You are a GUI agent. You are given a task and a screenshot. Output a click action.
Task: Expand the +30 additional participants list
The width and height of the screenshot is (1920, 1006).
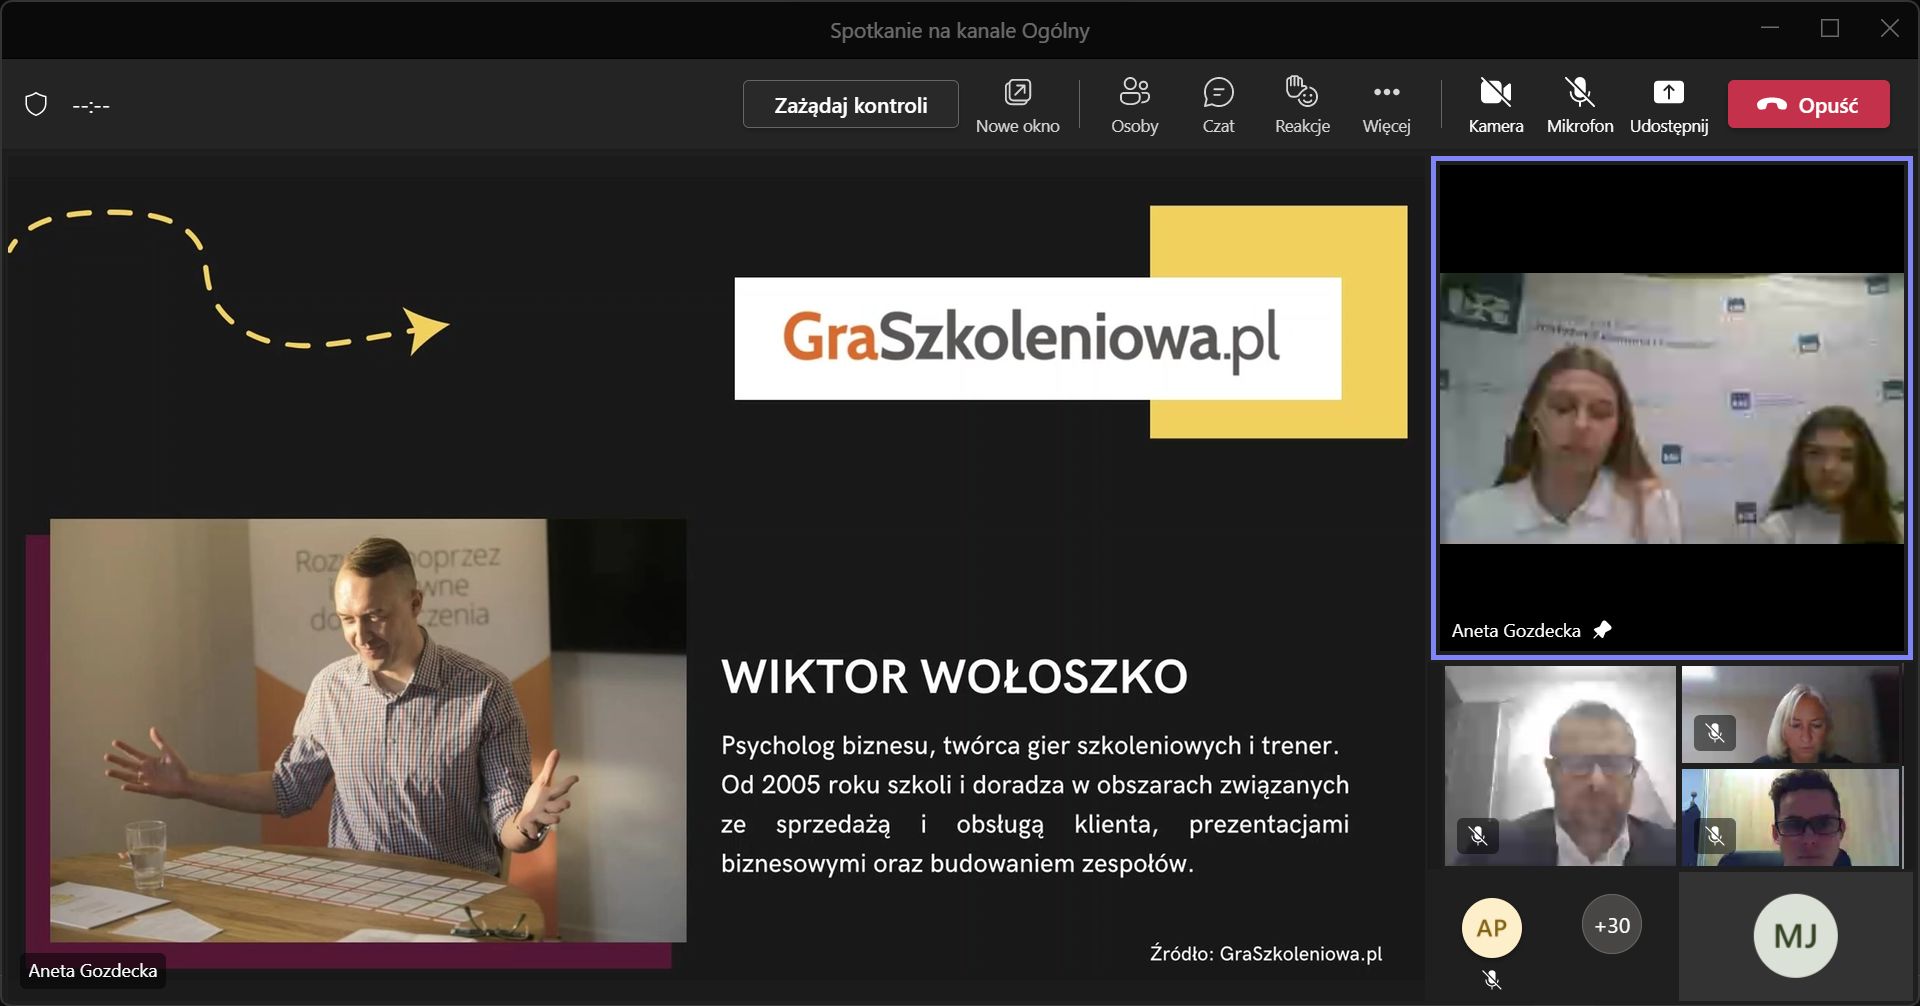tap(1611, 926)
